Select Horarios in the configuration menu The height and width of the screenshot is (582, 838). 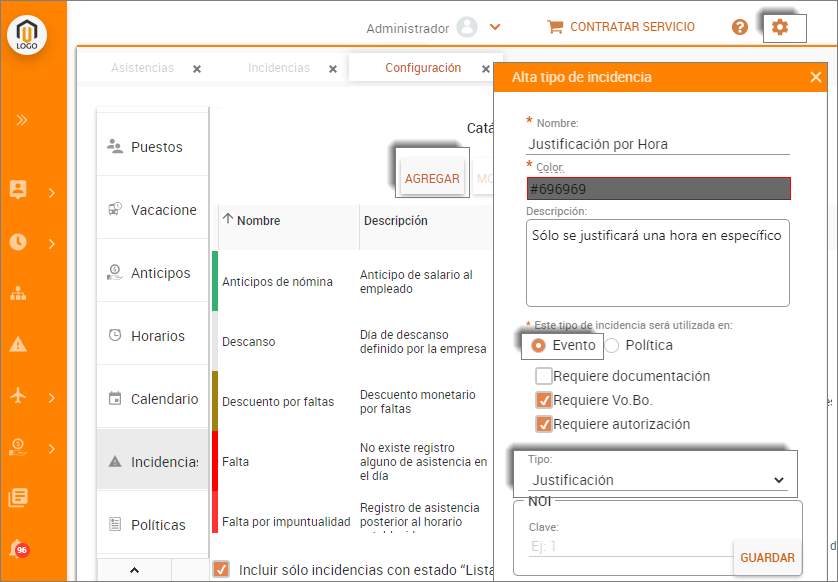click(157, 336)
